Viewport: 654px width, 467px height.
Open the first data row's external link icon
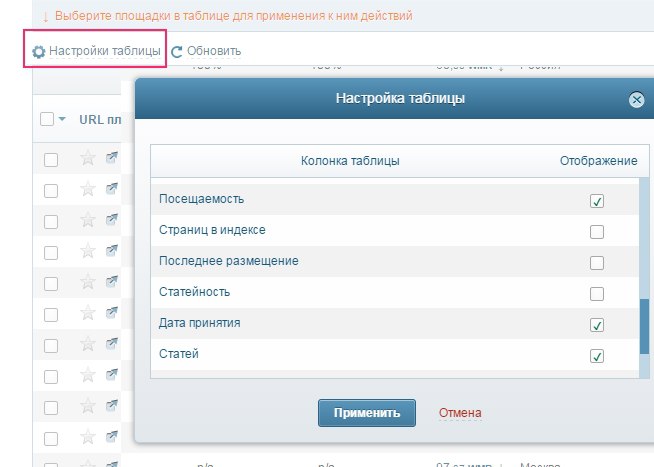click(x=111, y=158)
